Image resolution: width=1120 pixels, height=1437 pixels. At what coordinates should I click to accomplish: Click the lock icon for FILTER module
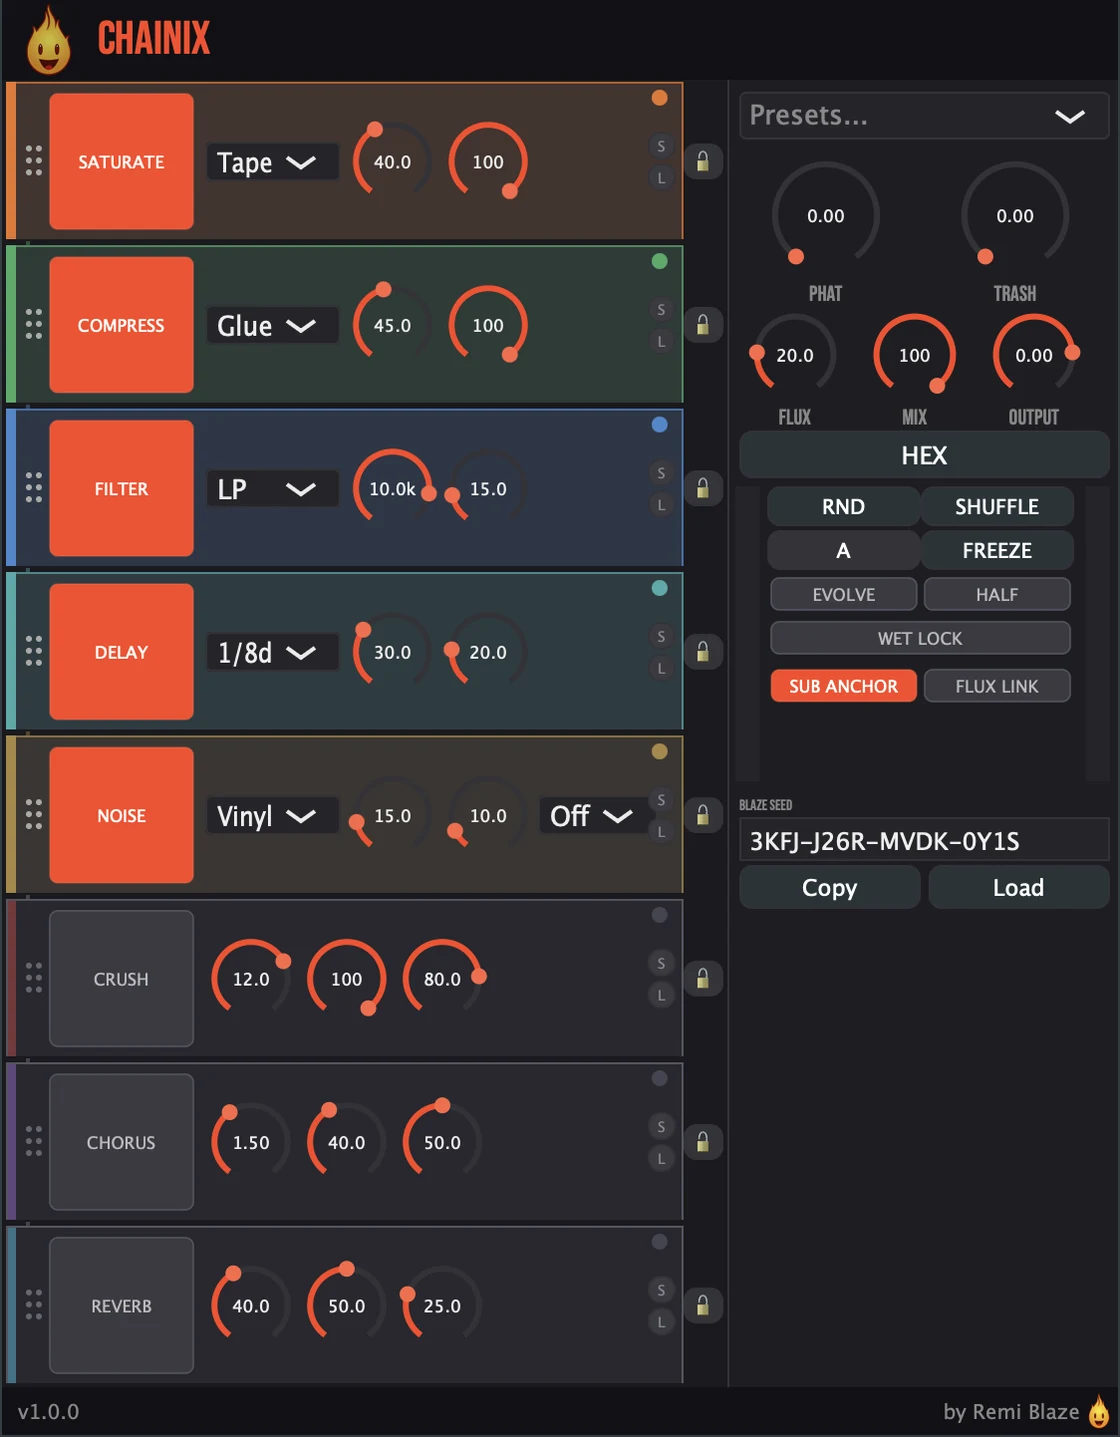pyautogui.click(x=703, y=488)
